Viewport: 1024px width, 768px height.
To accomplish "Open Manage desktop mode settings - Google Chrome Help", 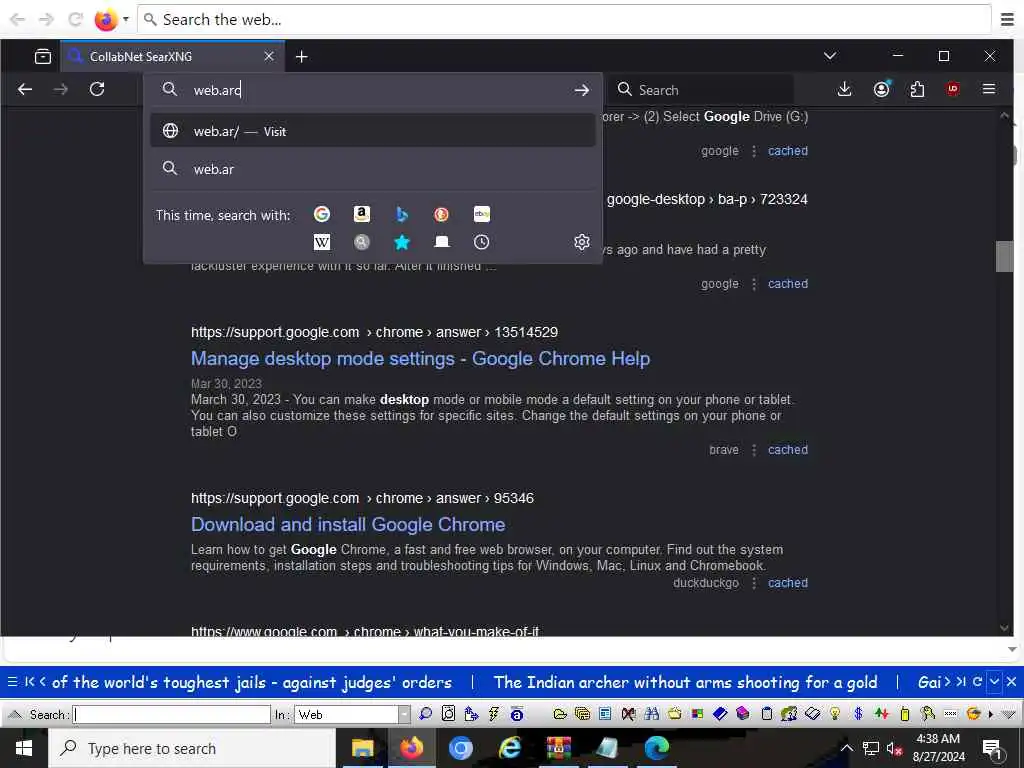I will pos(420,359).
